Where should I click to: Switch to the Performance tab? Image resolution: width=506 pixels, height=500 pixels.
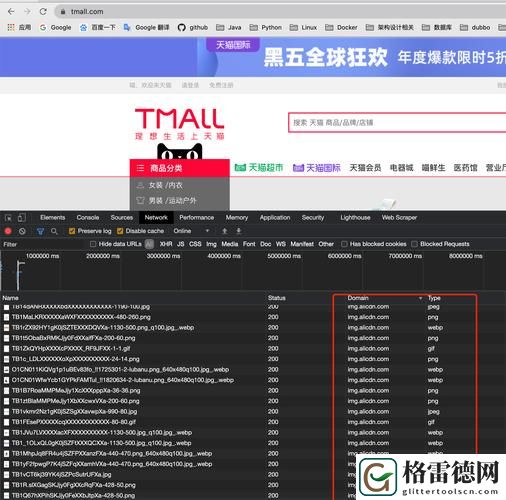[197, 218]
